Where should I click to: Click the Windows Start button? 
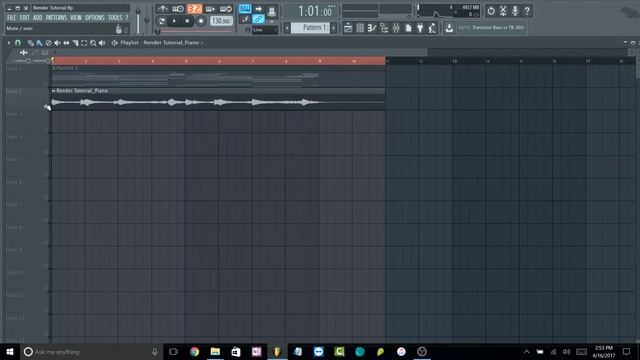point(10,351)
